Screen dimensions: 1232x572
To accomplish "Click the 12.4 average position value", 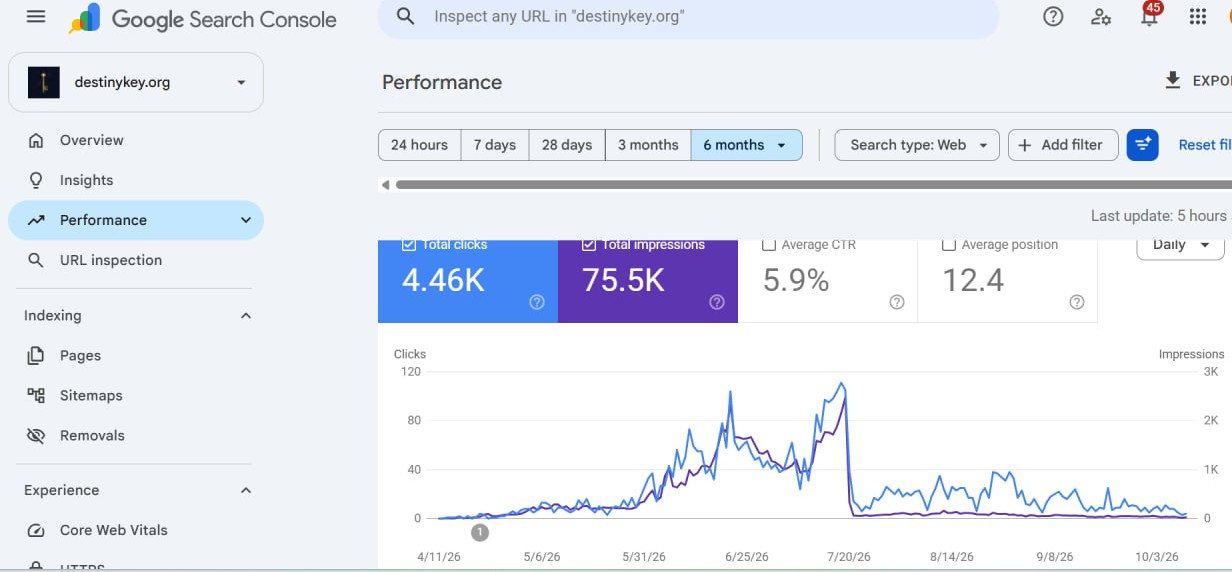I will pos(973,280).
